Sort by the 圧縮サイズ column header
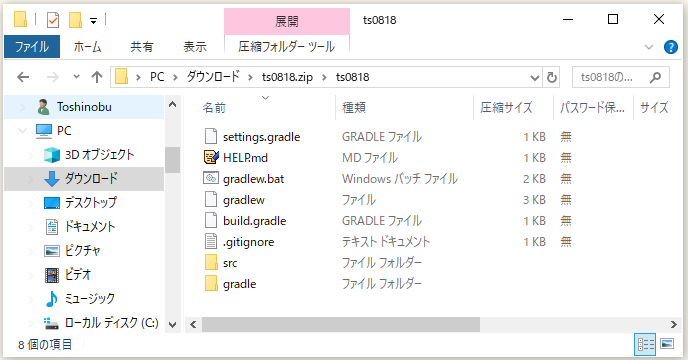 click(x=506, y=108)
